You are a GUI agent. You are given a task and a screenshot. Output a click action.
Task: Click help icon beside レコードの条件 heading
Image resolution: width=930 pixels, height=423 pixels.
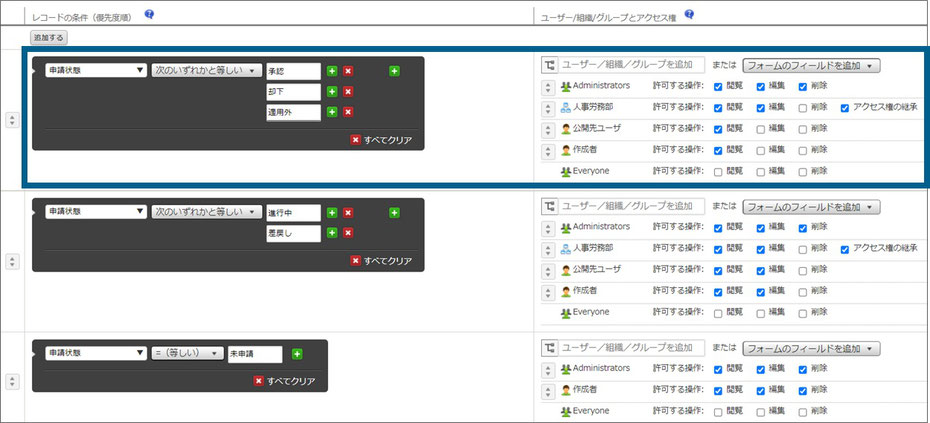pyautogui.click(x=149, y=15)
